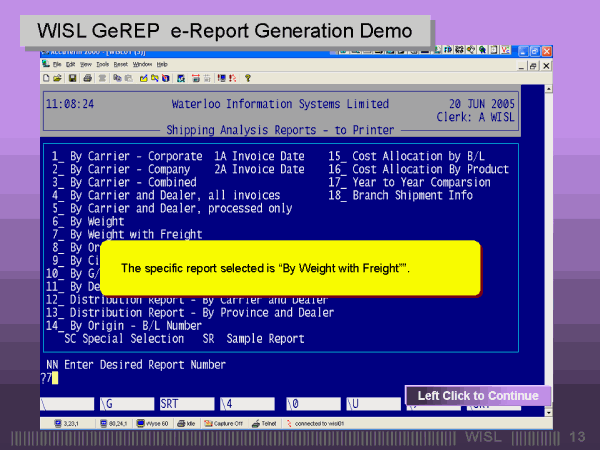The image size is (600, 450).
Task: Click the report number input prompt
Action: pyautogui.click(x=48, y=378)
